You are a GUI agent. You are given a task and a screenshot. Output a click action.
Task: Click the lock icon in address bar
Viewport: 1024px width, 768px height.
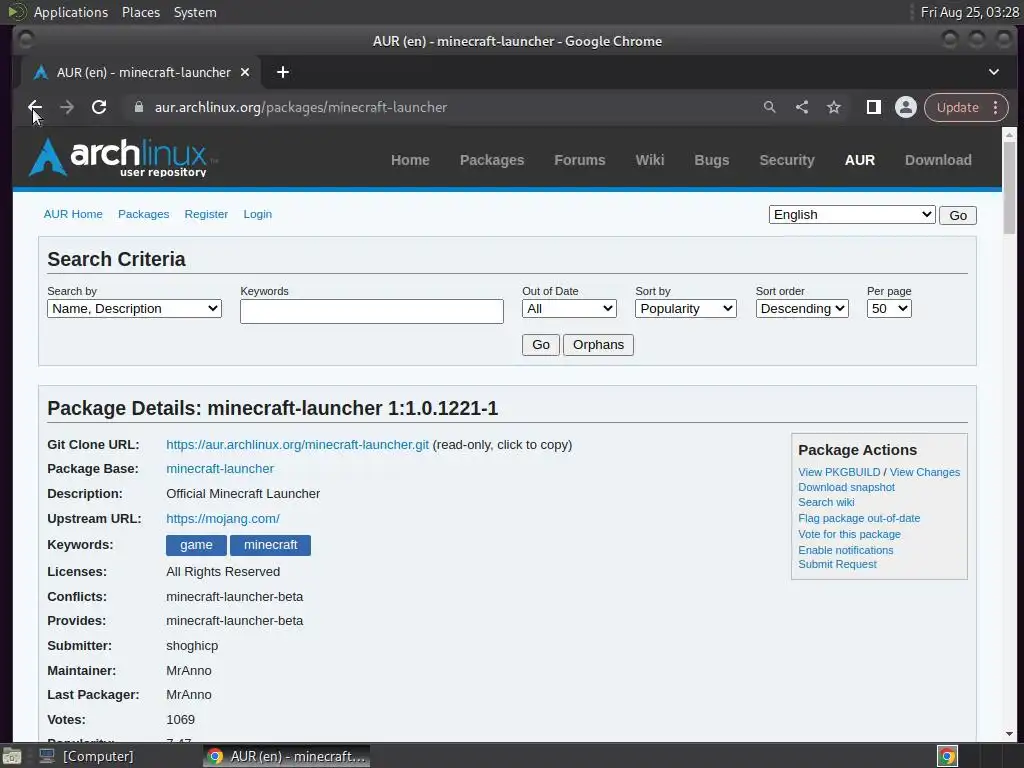coord(138,107)
